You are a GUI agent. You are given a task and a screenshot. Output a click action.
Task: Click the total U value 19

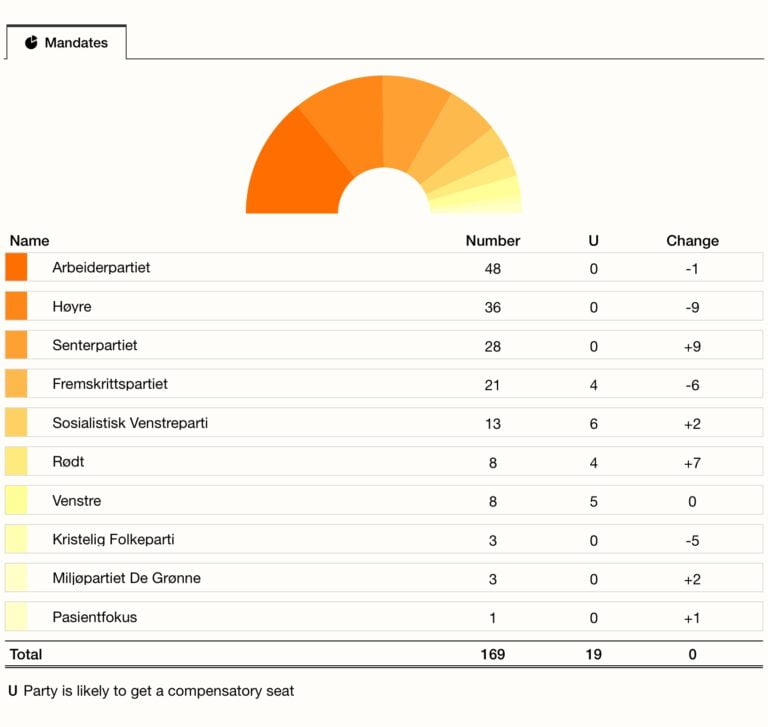pyautogui.click(x=594, y=654)
